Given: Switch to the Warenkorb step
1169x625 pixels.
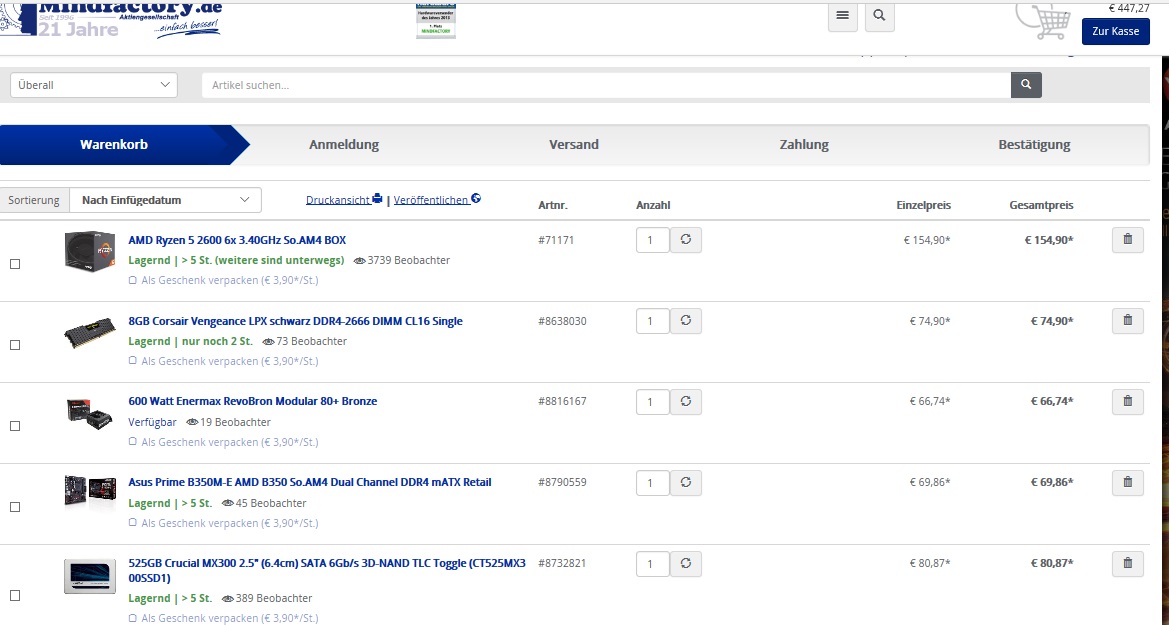Looking at the screenshot, I should [114, 145].
